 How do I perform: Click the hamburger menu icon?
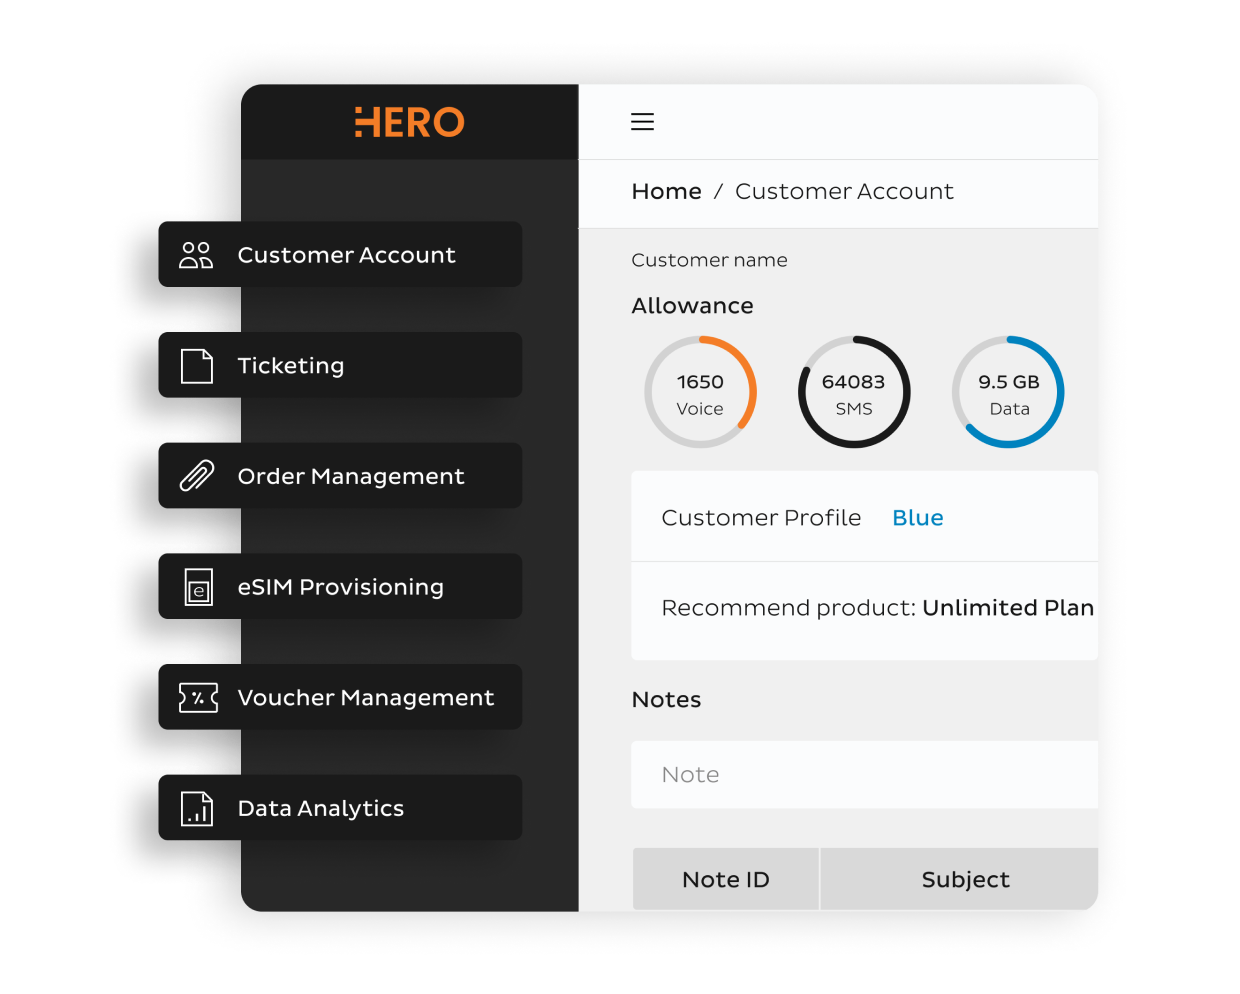[642, 122]
